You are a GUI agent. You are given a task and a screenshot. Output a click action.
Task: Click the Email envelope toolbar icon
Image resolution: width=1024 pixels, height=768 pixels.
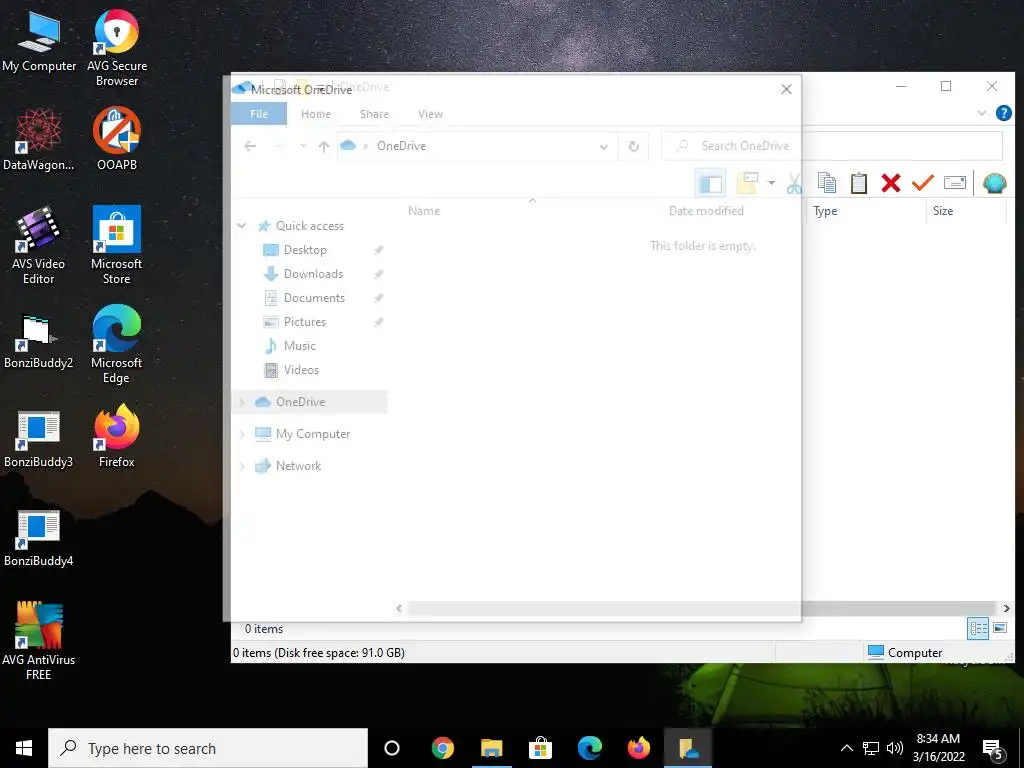pyautogui.click(x=955, y=183)
